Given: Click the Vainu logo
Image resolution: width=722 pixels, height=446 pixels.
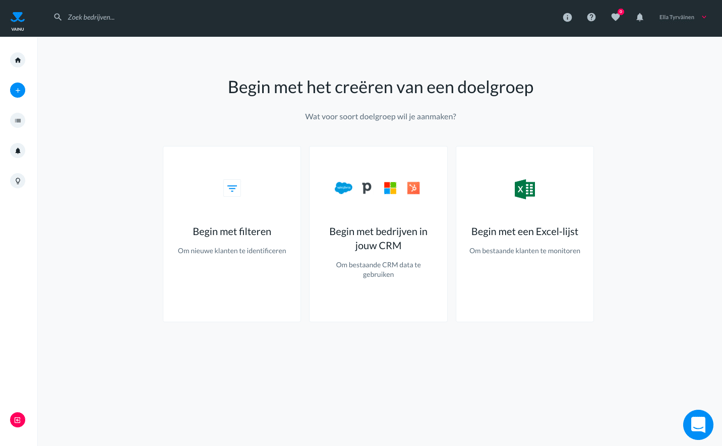Looking at the screenshot, I should (17, 19).
